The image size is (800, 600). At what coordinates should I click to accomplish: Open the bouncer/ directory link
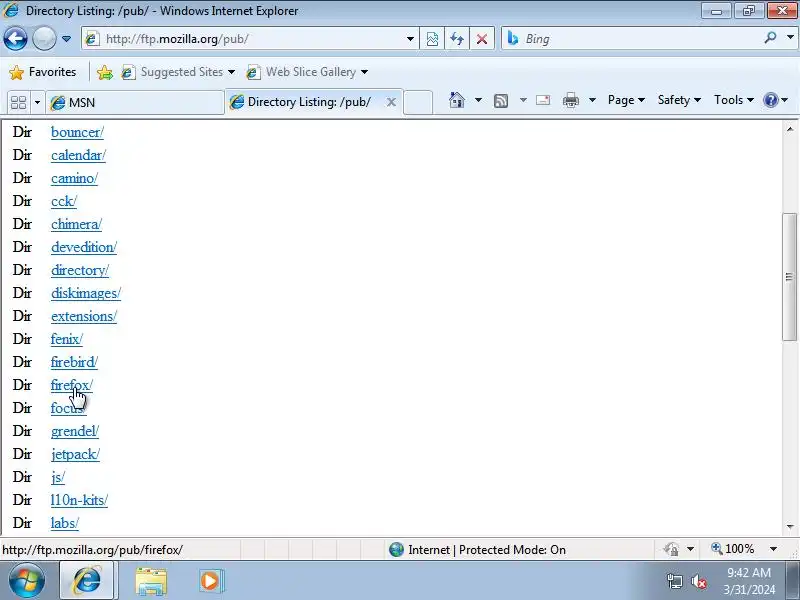(78, 132)
